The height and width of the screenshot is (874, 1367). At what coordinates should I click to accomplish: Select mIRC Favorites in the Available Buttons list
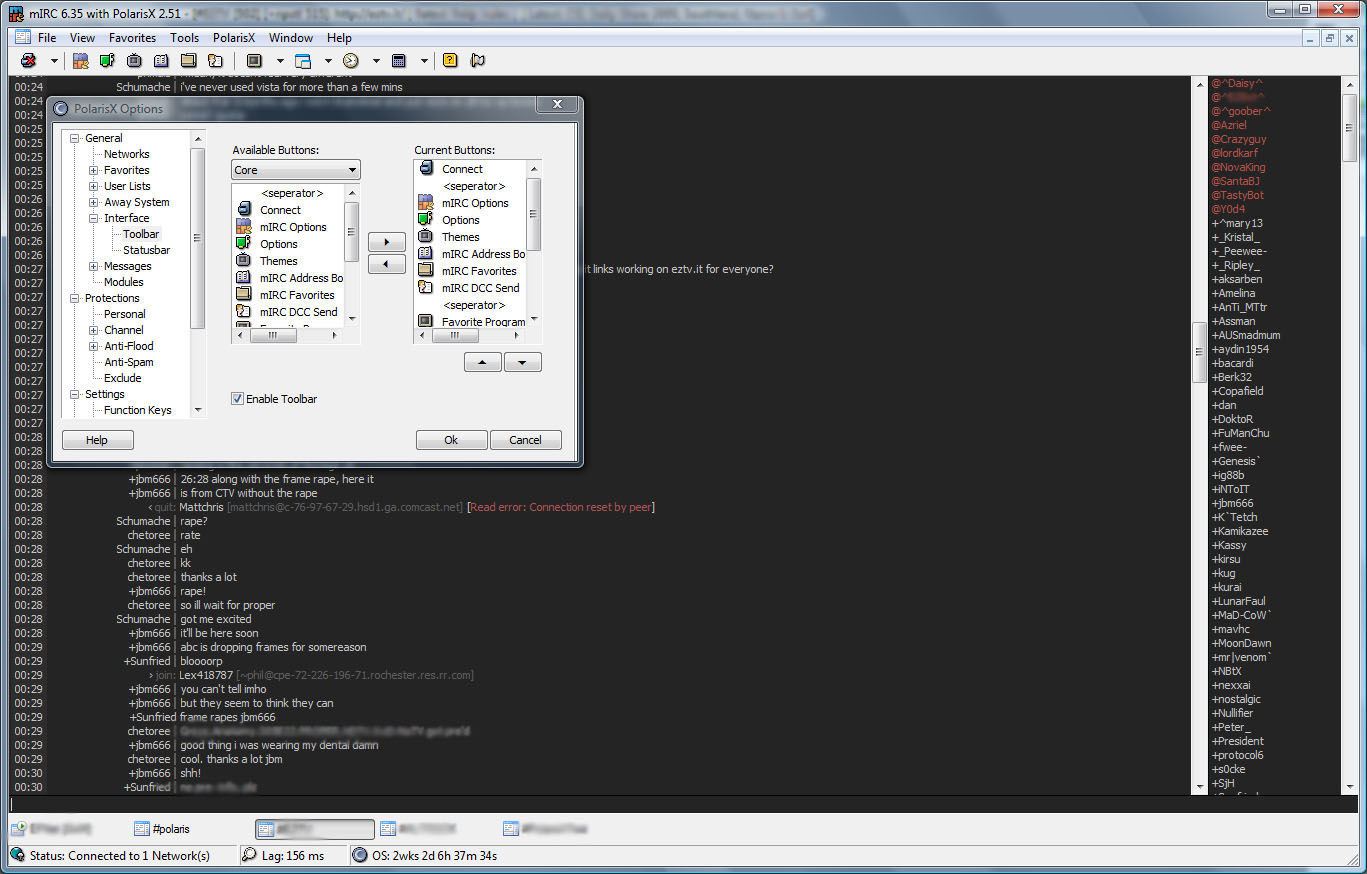(x=297, y=295)
